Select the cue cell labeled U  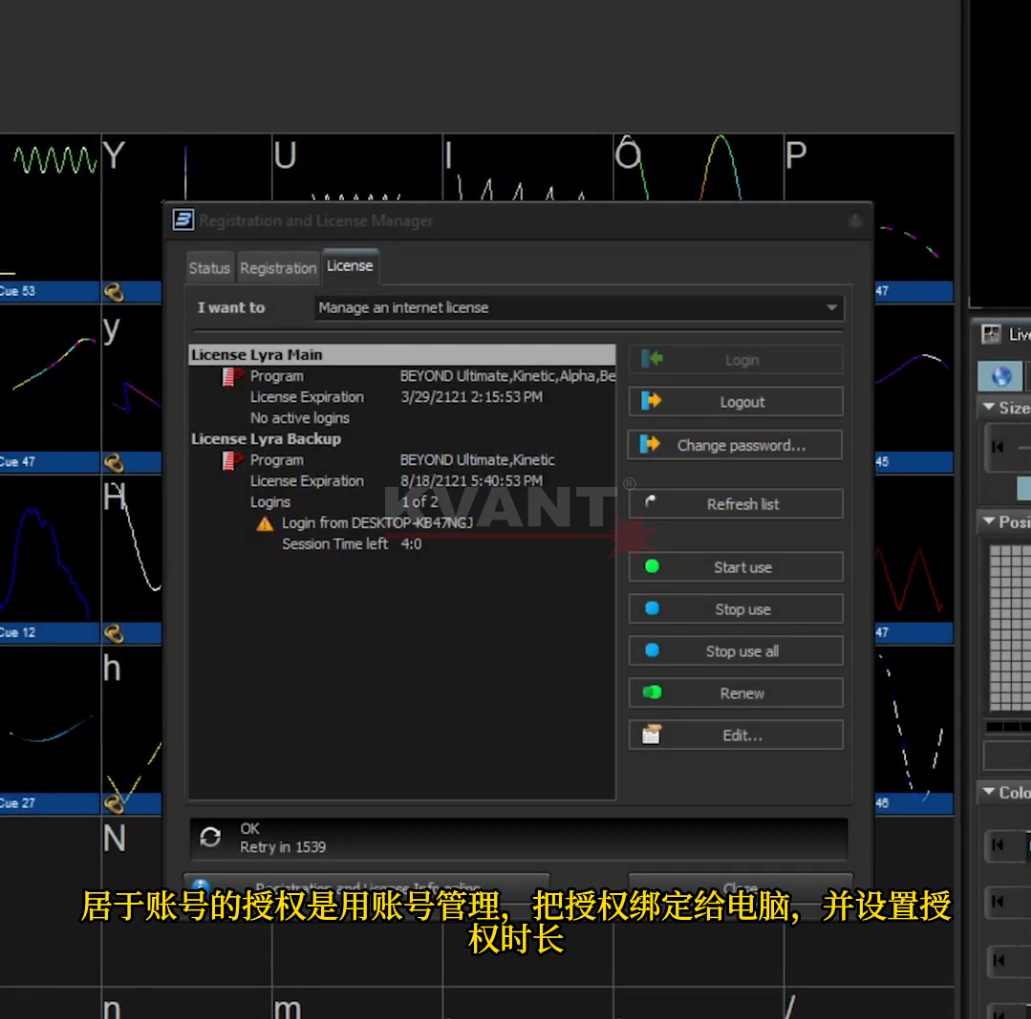point(357,168)
